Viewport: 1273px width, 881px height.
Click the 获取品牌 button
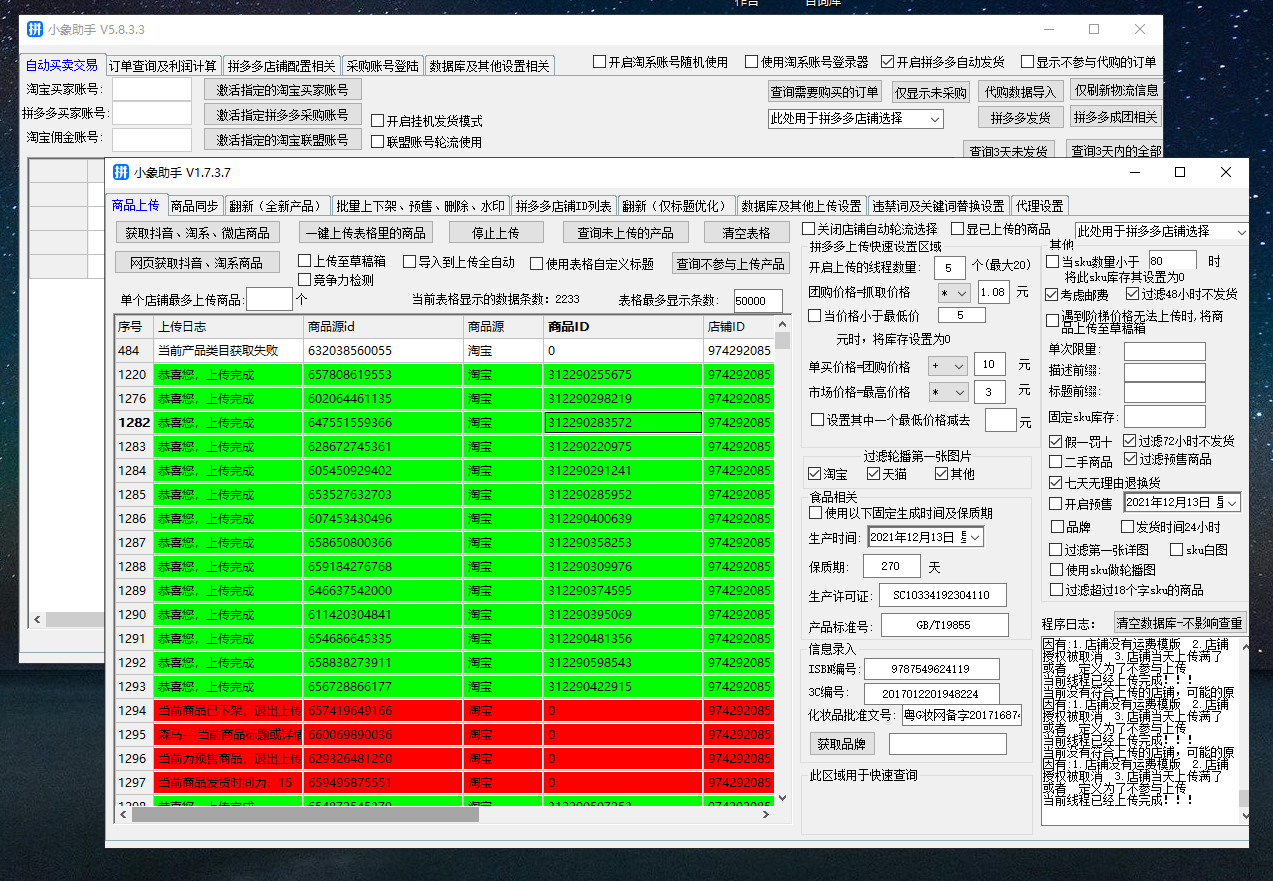[x=841, y=743]
